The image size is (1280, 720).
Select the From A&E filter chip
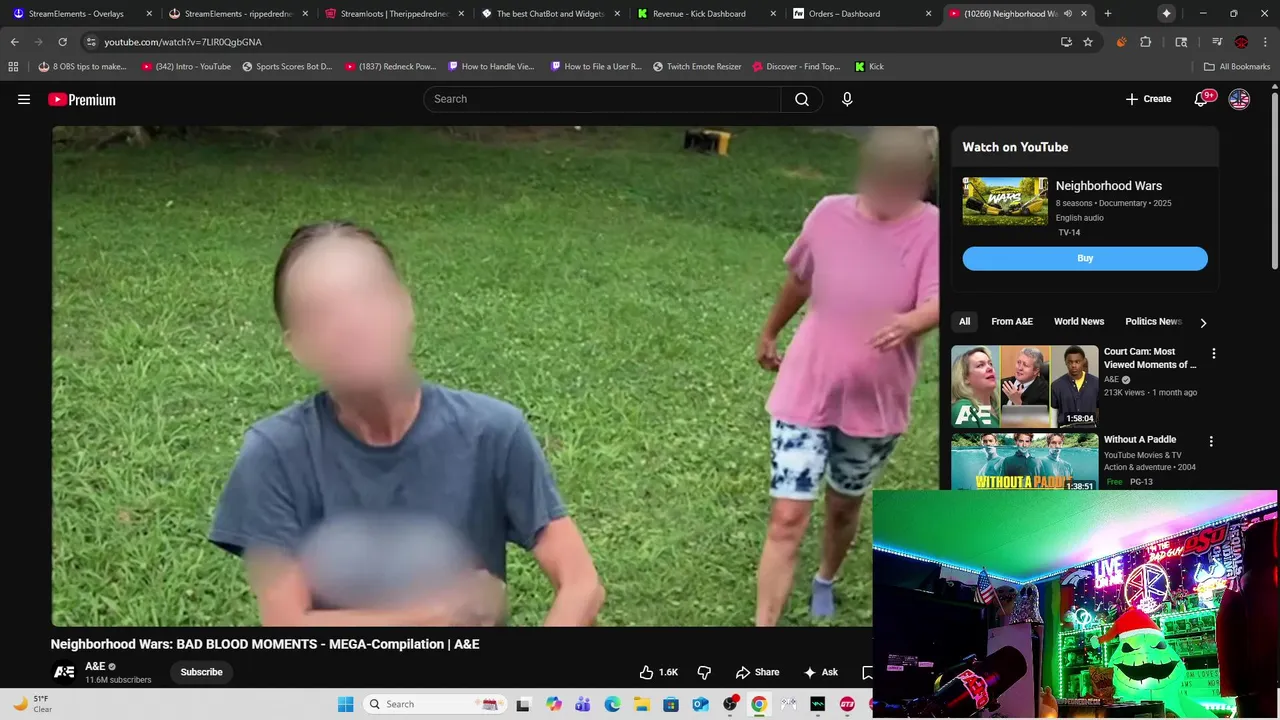pyautogui.click(x=1012, y=322)
